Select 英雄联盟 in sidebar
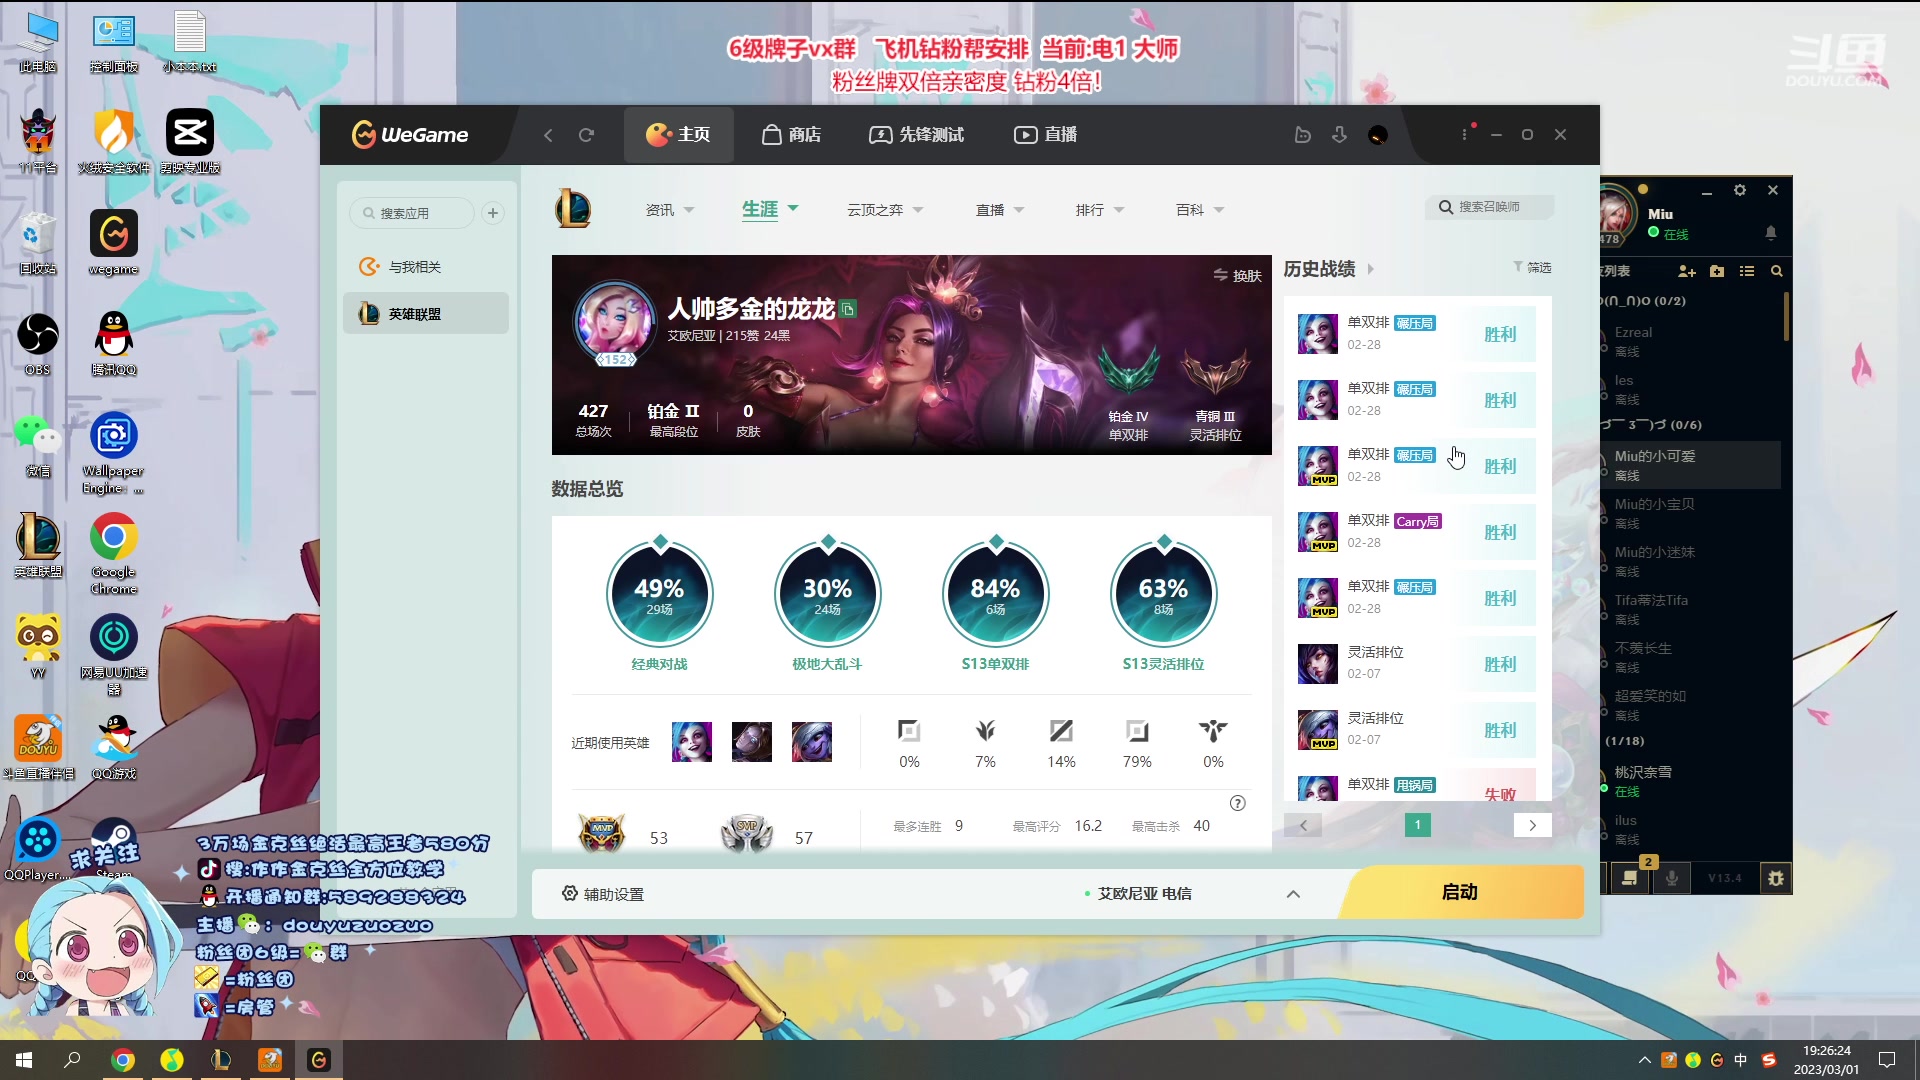This screenshot has width=1920, height=1080. (426, 313)
